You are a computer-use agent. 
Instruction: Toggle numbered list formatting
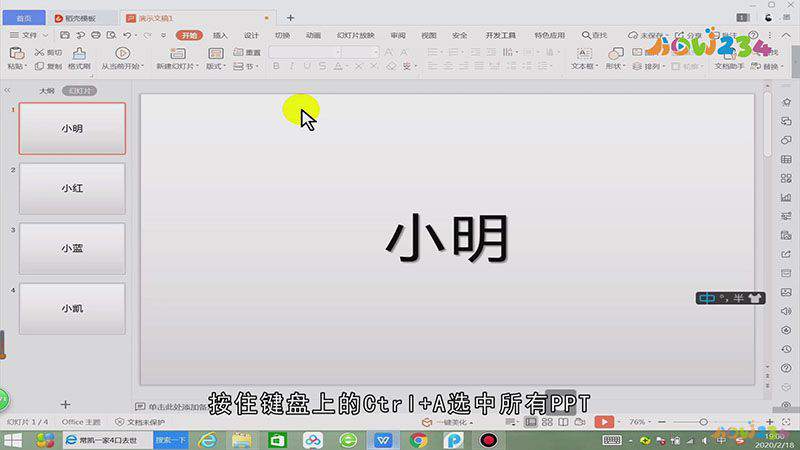point(453,52)
